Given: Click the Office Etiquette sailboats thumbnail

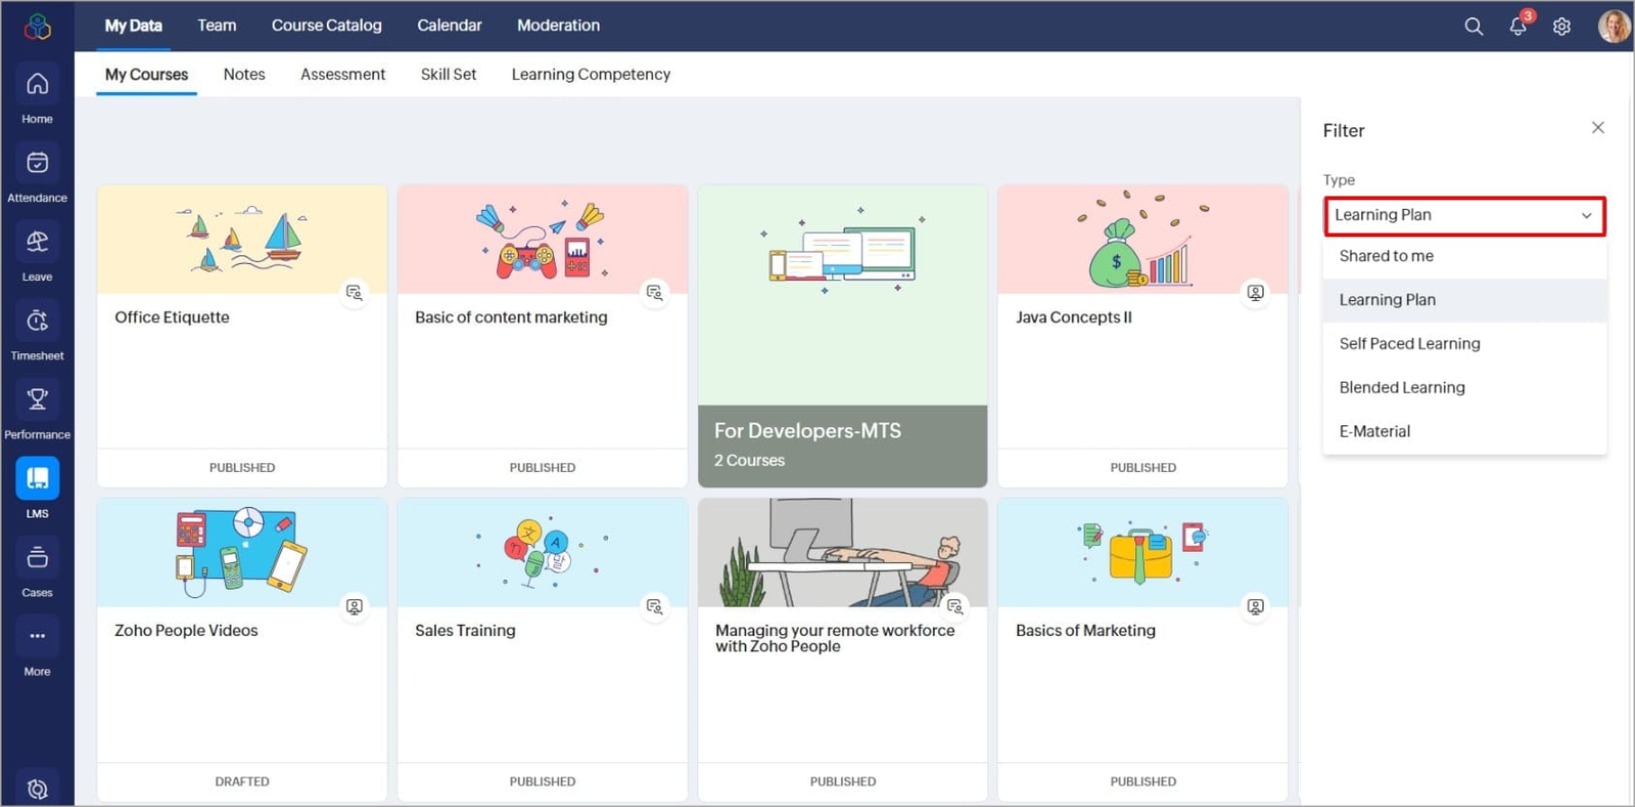Looking at the screenshot, I should [x=242, y=240].
